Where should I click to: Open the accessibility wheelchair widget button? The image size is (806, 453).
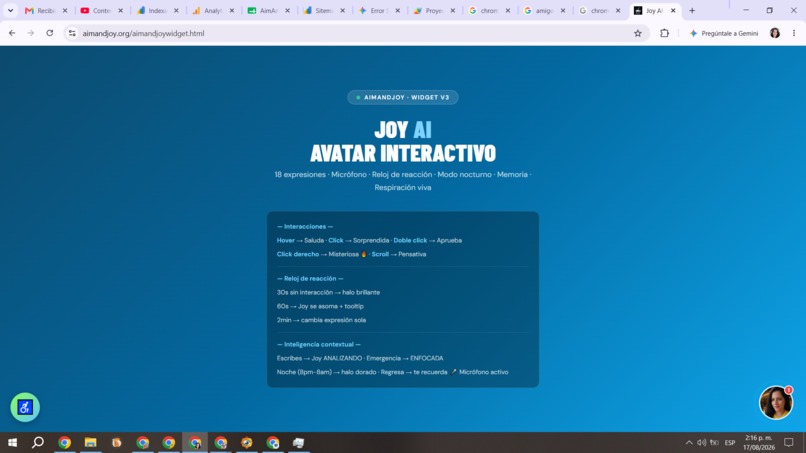pyautogui.click(x=25, y=407)
